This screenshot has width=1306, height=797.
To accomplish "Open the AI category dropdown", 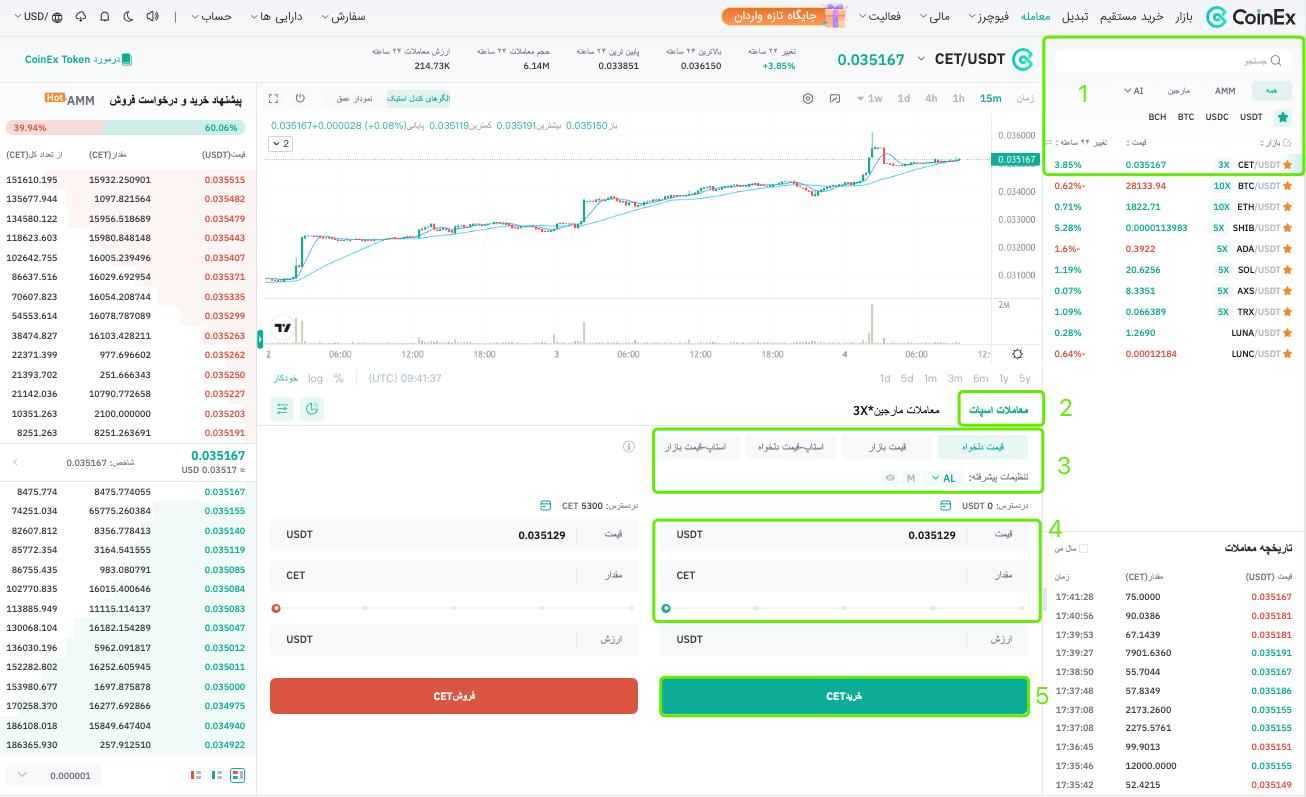I will [1133, 90].
